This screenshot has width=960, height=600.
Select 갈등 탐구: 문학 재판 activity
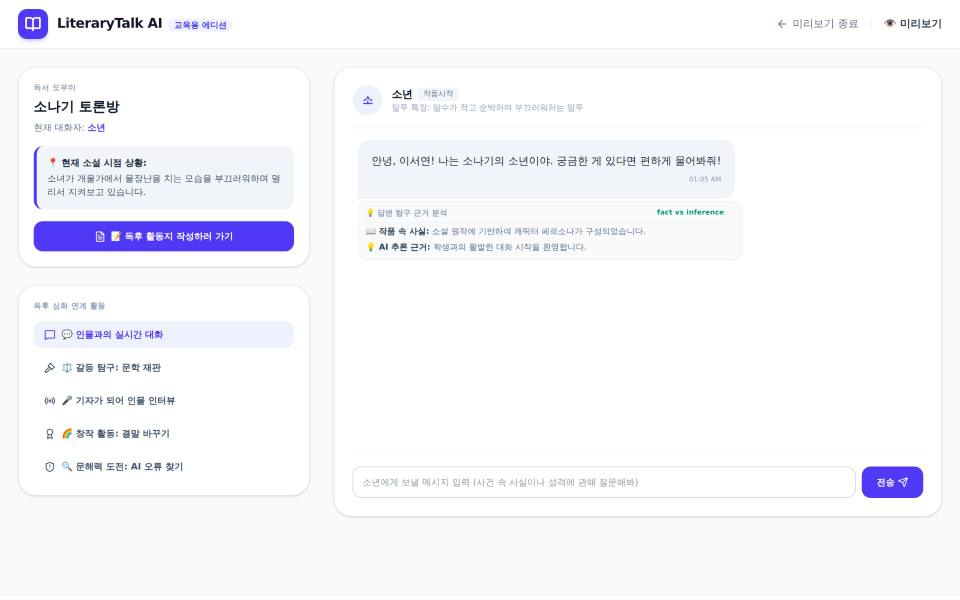163,368
